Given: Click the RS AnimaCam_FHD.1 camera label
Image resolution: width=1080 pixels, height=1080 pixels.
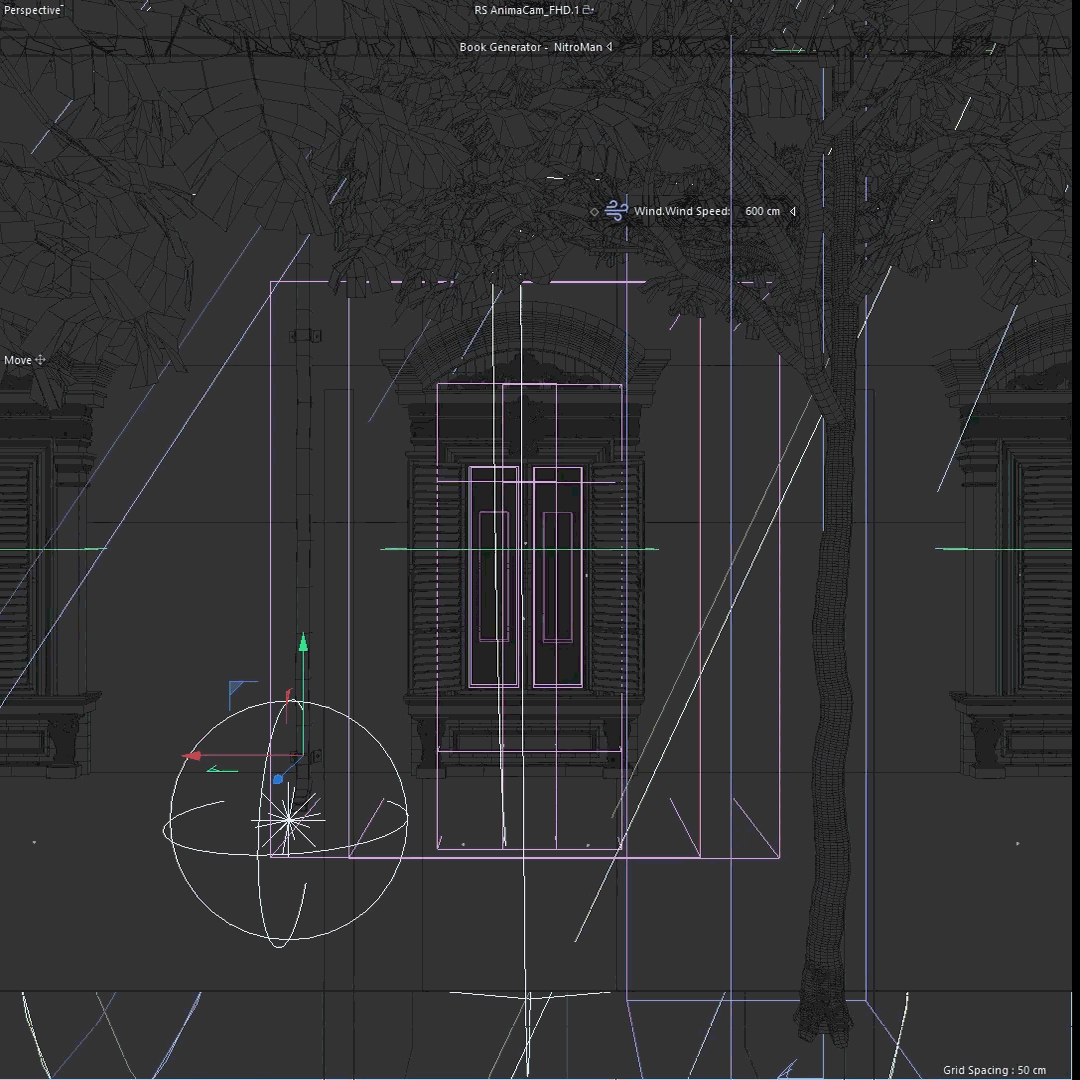Looking at the screenshot, I should 527,10.
